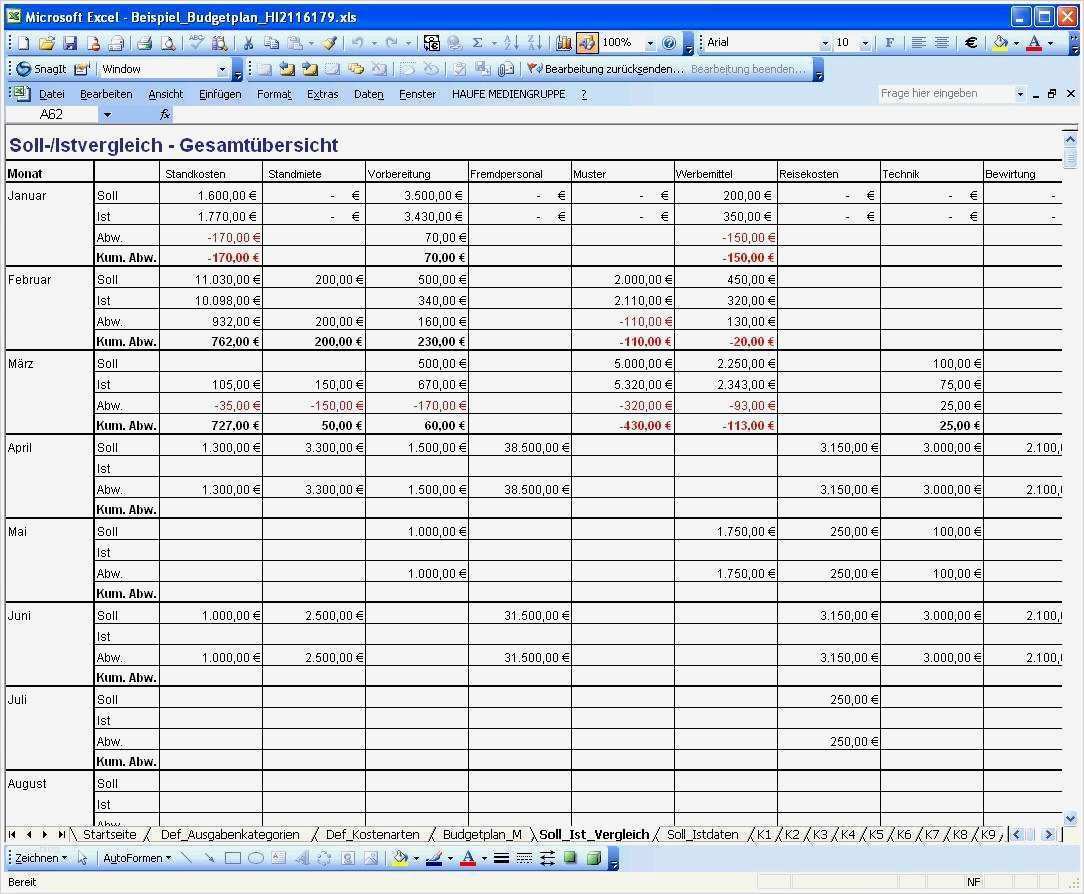1084x894 pixels.
Task: Click the insert function fx button
Action: (165, 115)
